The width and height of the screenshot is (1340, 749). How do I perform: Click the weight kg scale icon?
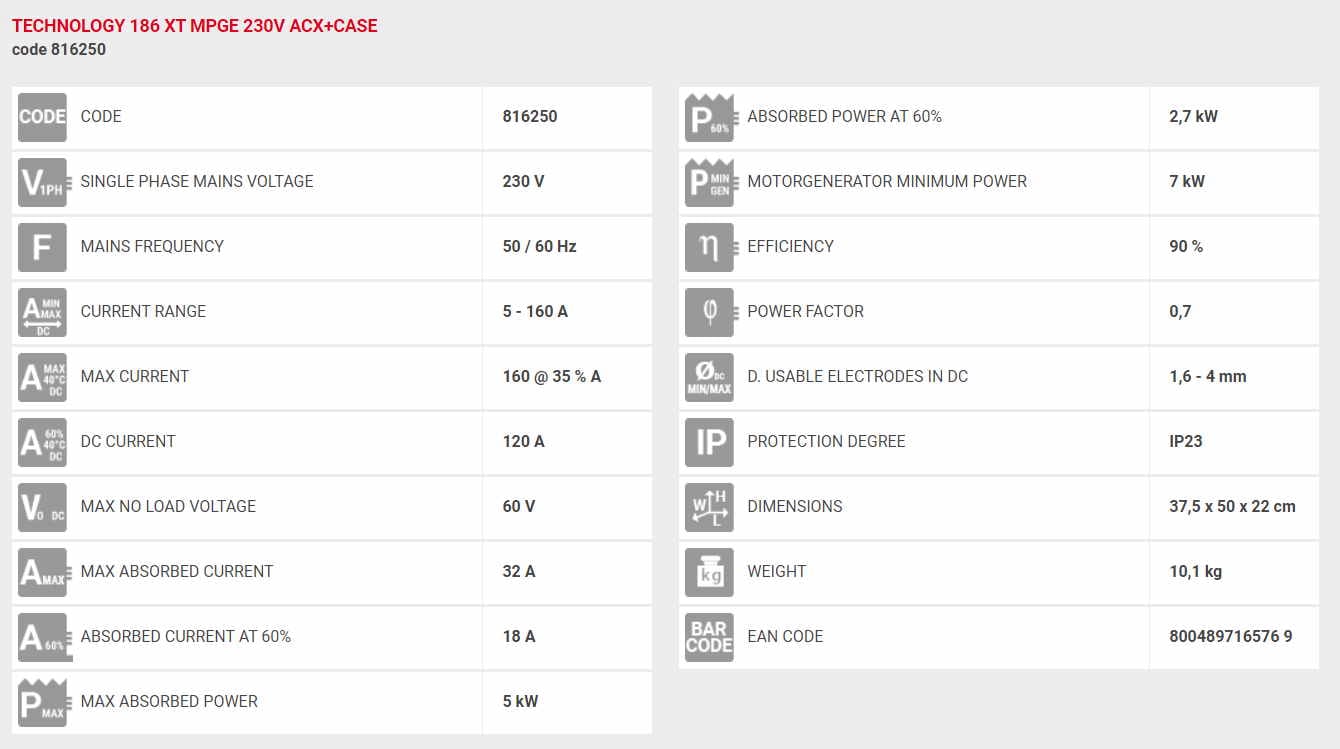(709, 572)
